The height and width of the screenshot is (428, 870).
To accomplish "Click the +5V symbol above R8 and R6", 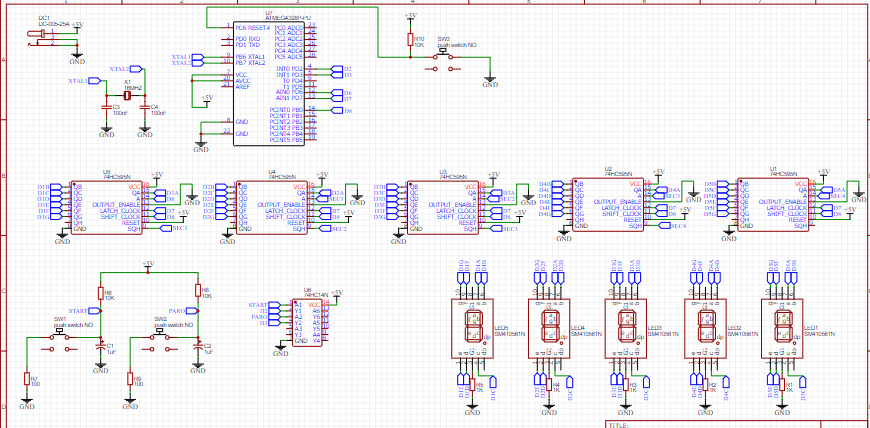I will tap(148, 265).
